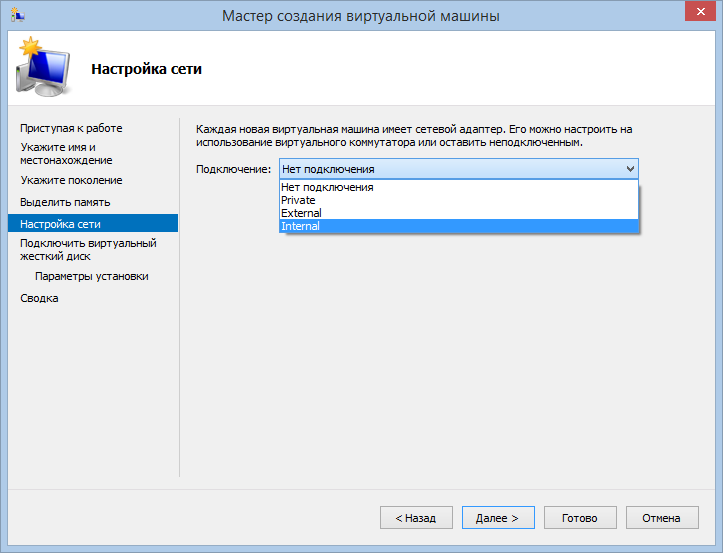Choose 'Нет подключения' from the dropdown list
This screenshot has height=553, width=723.
pyautogui.click(x=327, y=187)
